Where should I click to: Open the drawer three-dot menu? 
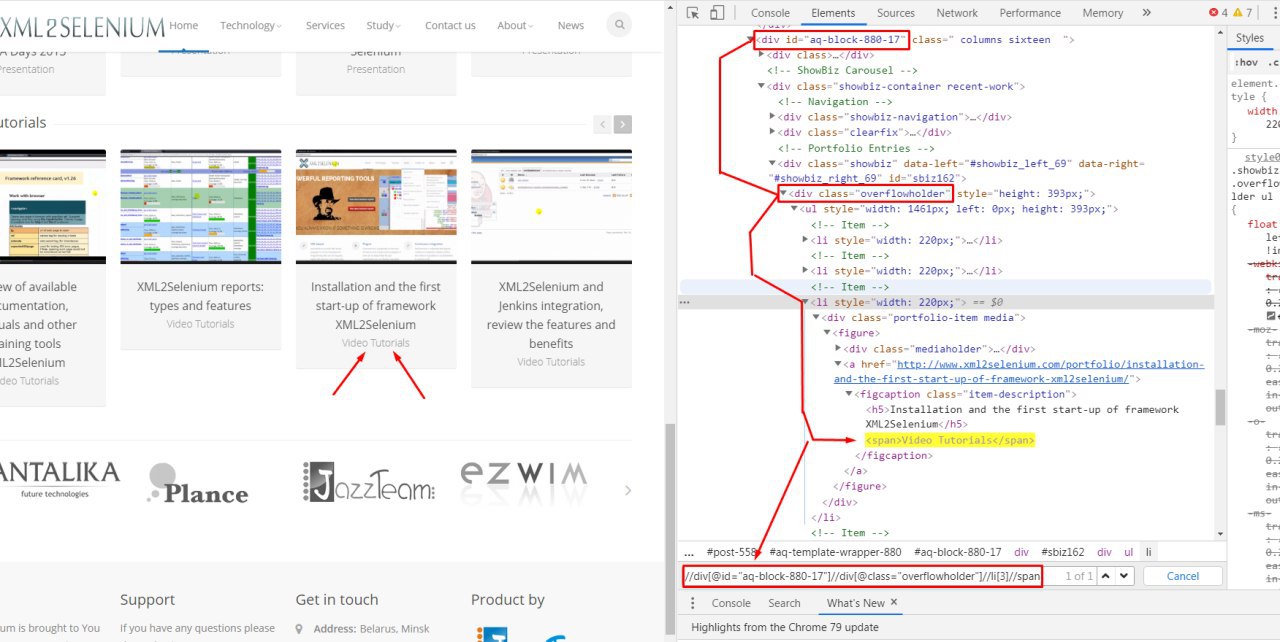point(692,603)
